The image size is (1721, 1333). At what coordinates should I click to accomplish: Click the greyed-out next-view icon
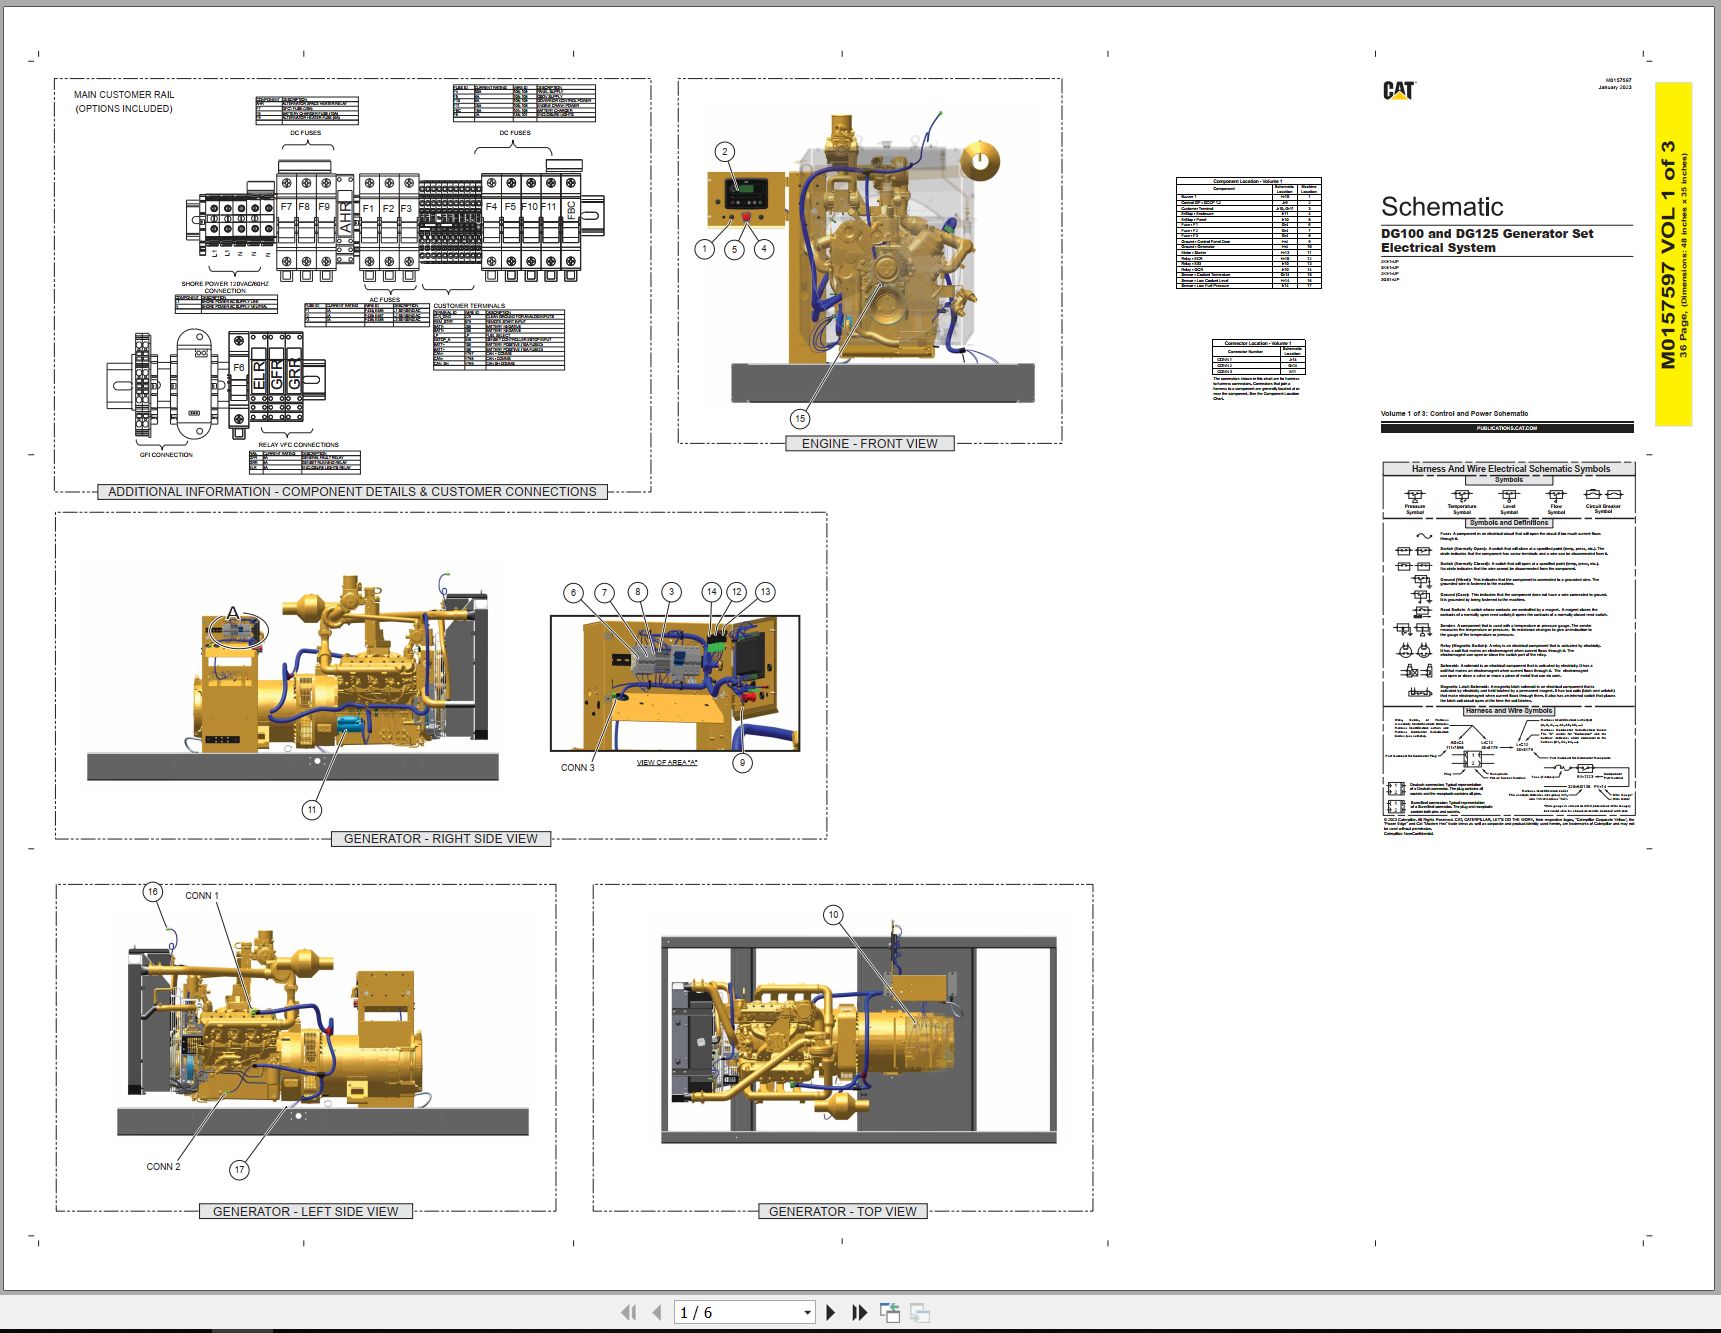pyautogui.click(x=920, y=1312)
